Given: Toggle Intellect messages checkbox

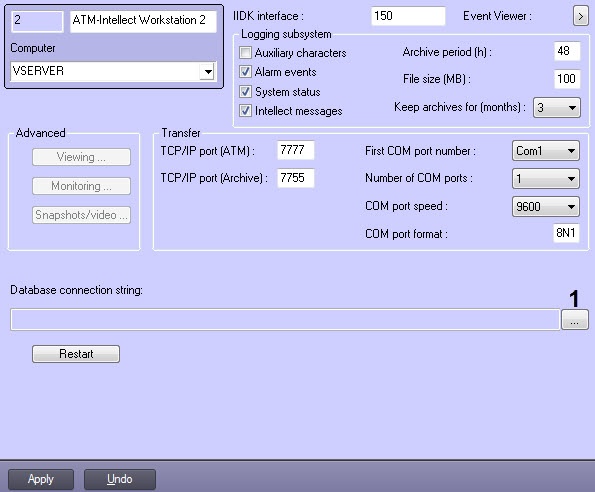Looking at the screenshot, I should pos(245,110).
